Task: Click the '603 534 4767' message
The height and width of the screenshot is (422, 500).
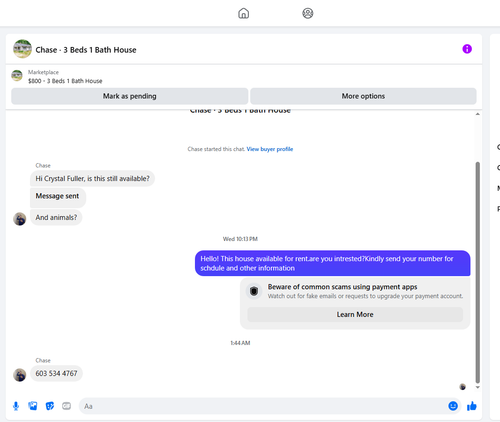Action: [56, 373]
